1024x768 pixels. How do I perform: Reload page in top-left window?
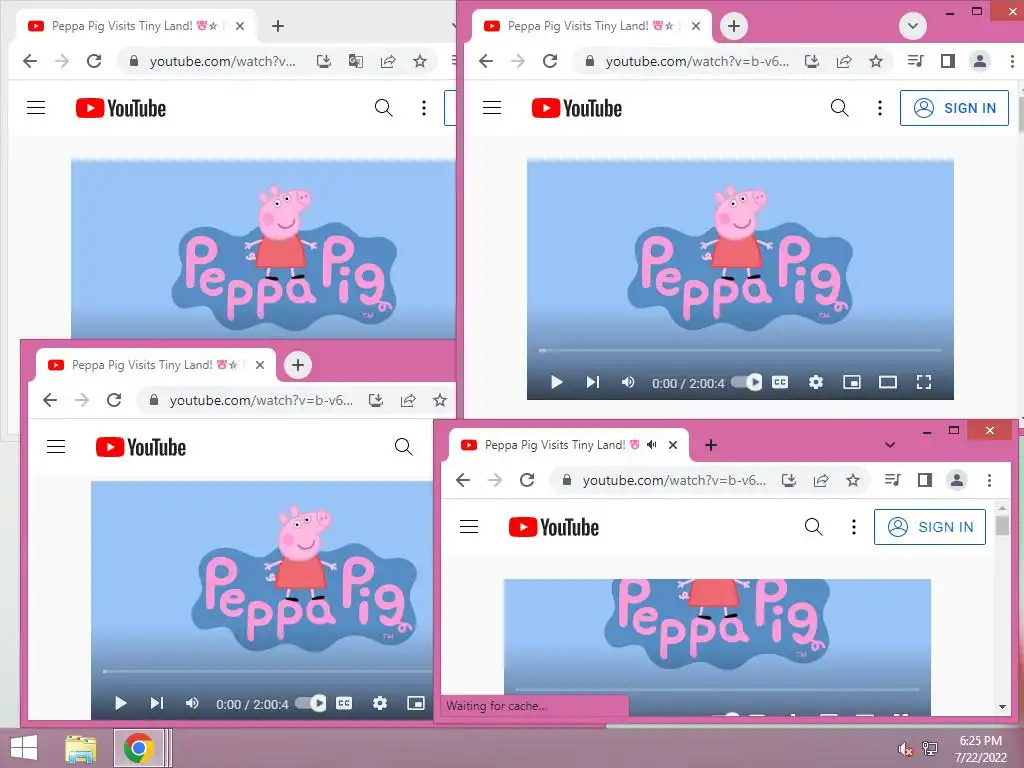click(x=94, y=61)
